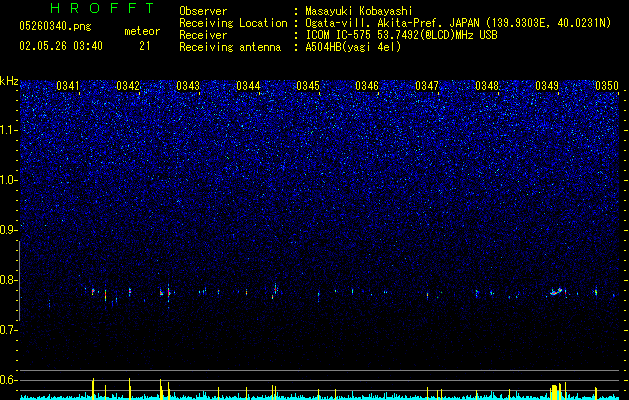Click the 0.7 frequency axis label
This screenshot has height=400, width=629.
(9, 330)
